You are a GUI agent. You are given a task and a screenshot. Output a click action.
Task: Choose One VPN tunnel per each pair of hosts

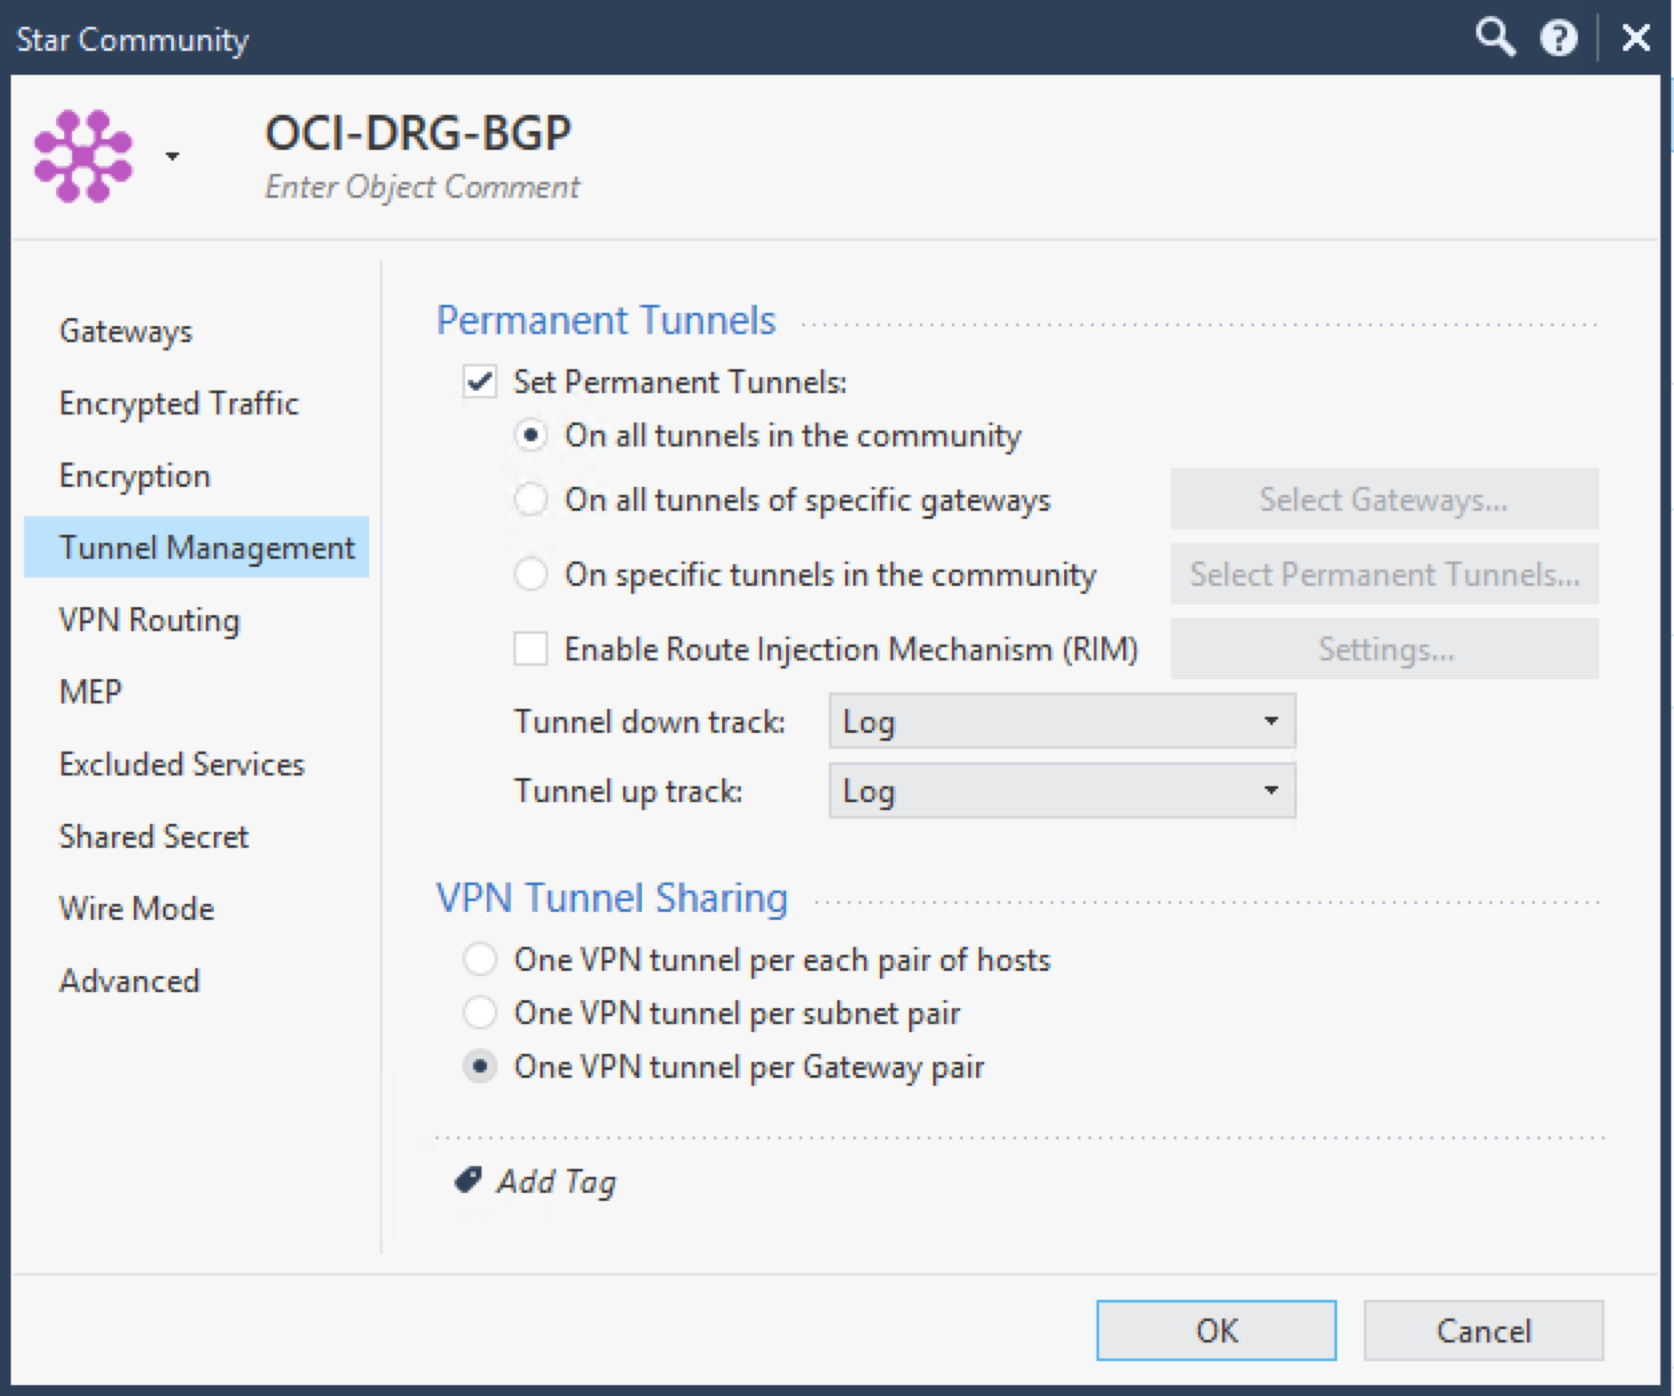(x=479, y=959)
